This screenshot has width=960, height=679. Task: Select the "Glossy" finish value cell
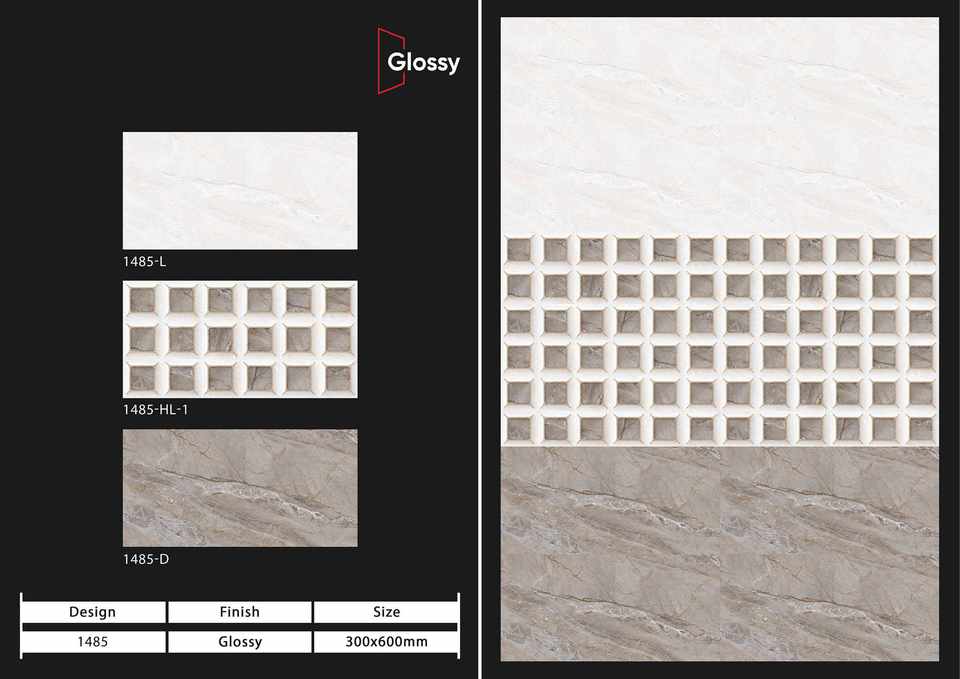(239, 642)
